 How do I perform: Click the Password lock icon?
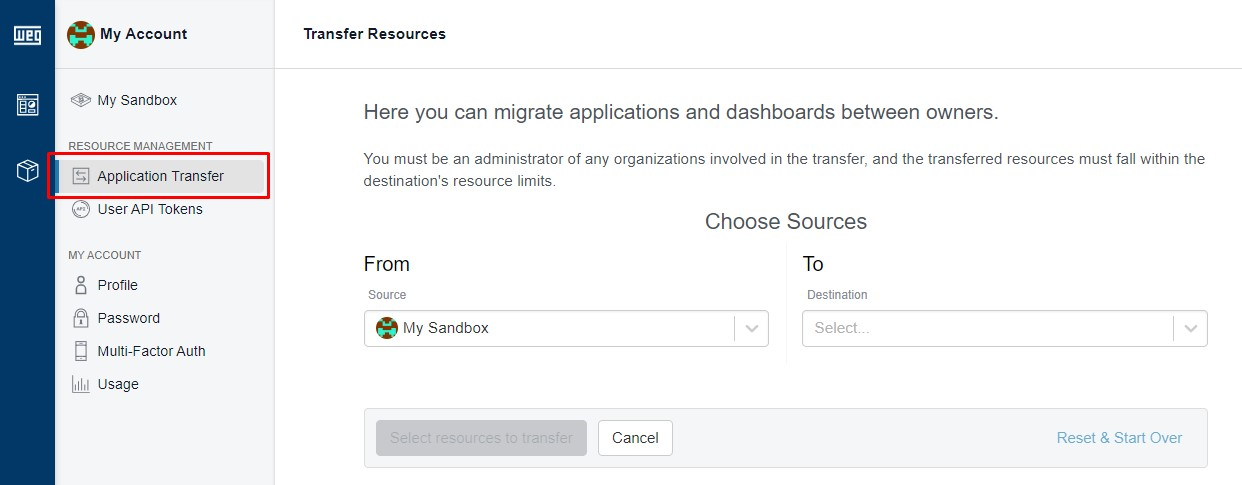[81, 318]
